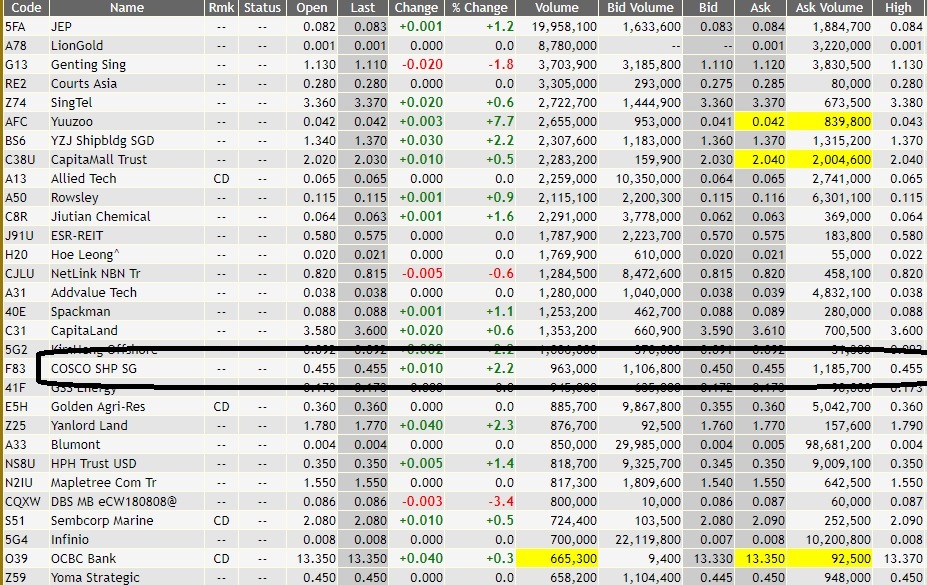Sort by the Bid Volume column header
Screen dimensions: 927x585
click(x=640, y=8)
